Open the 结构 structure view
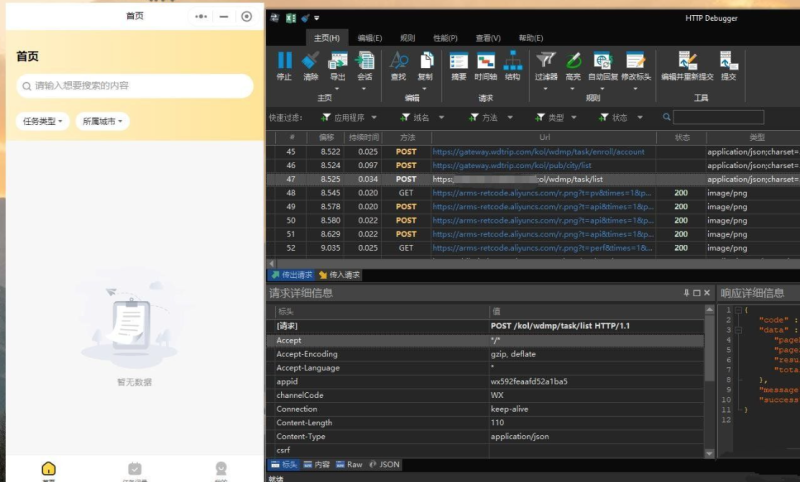800x482 pixels. tap(512, 61)
